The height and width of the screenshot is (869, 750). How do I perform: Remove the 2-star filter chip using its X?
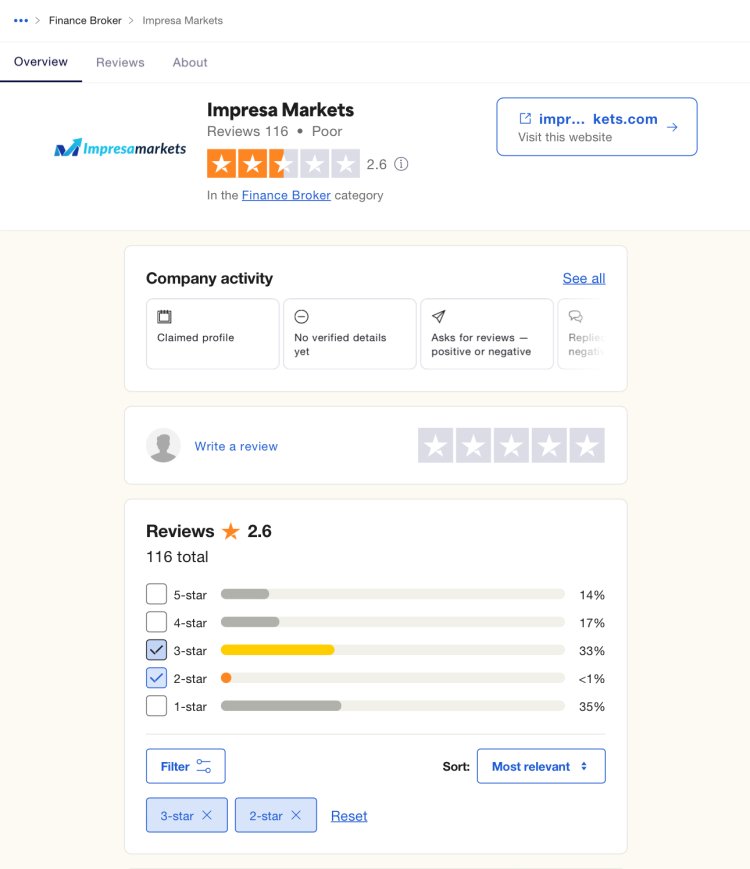tap(296, 815)
